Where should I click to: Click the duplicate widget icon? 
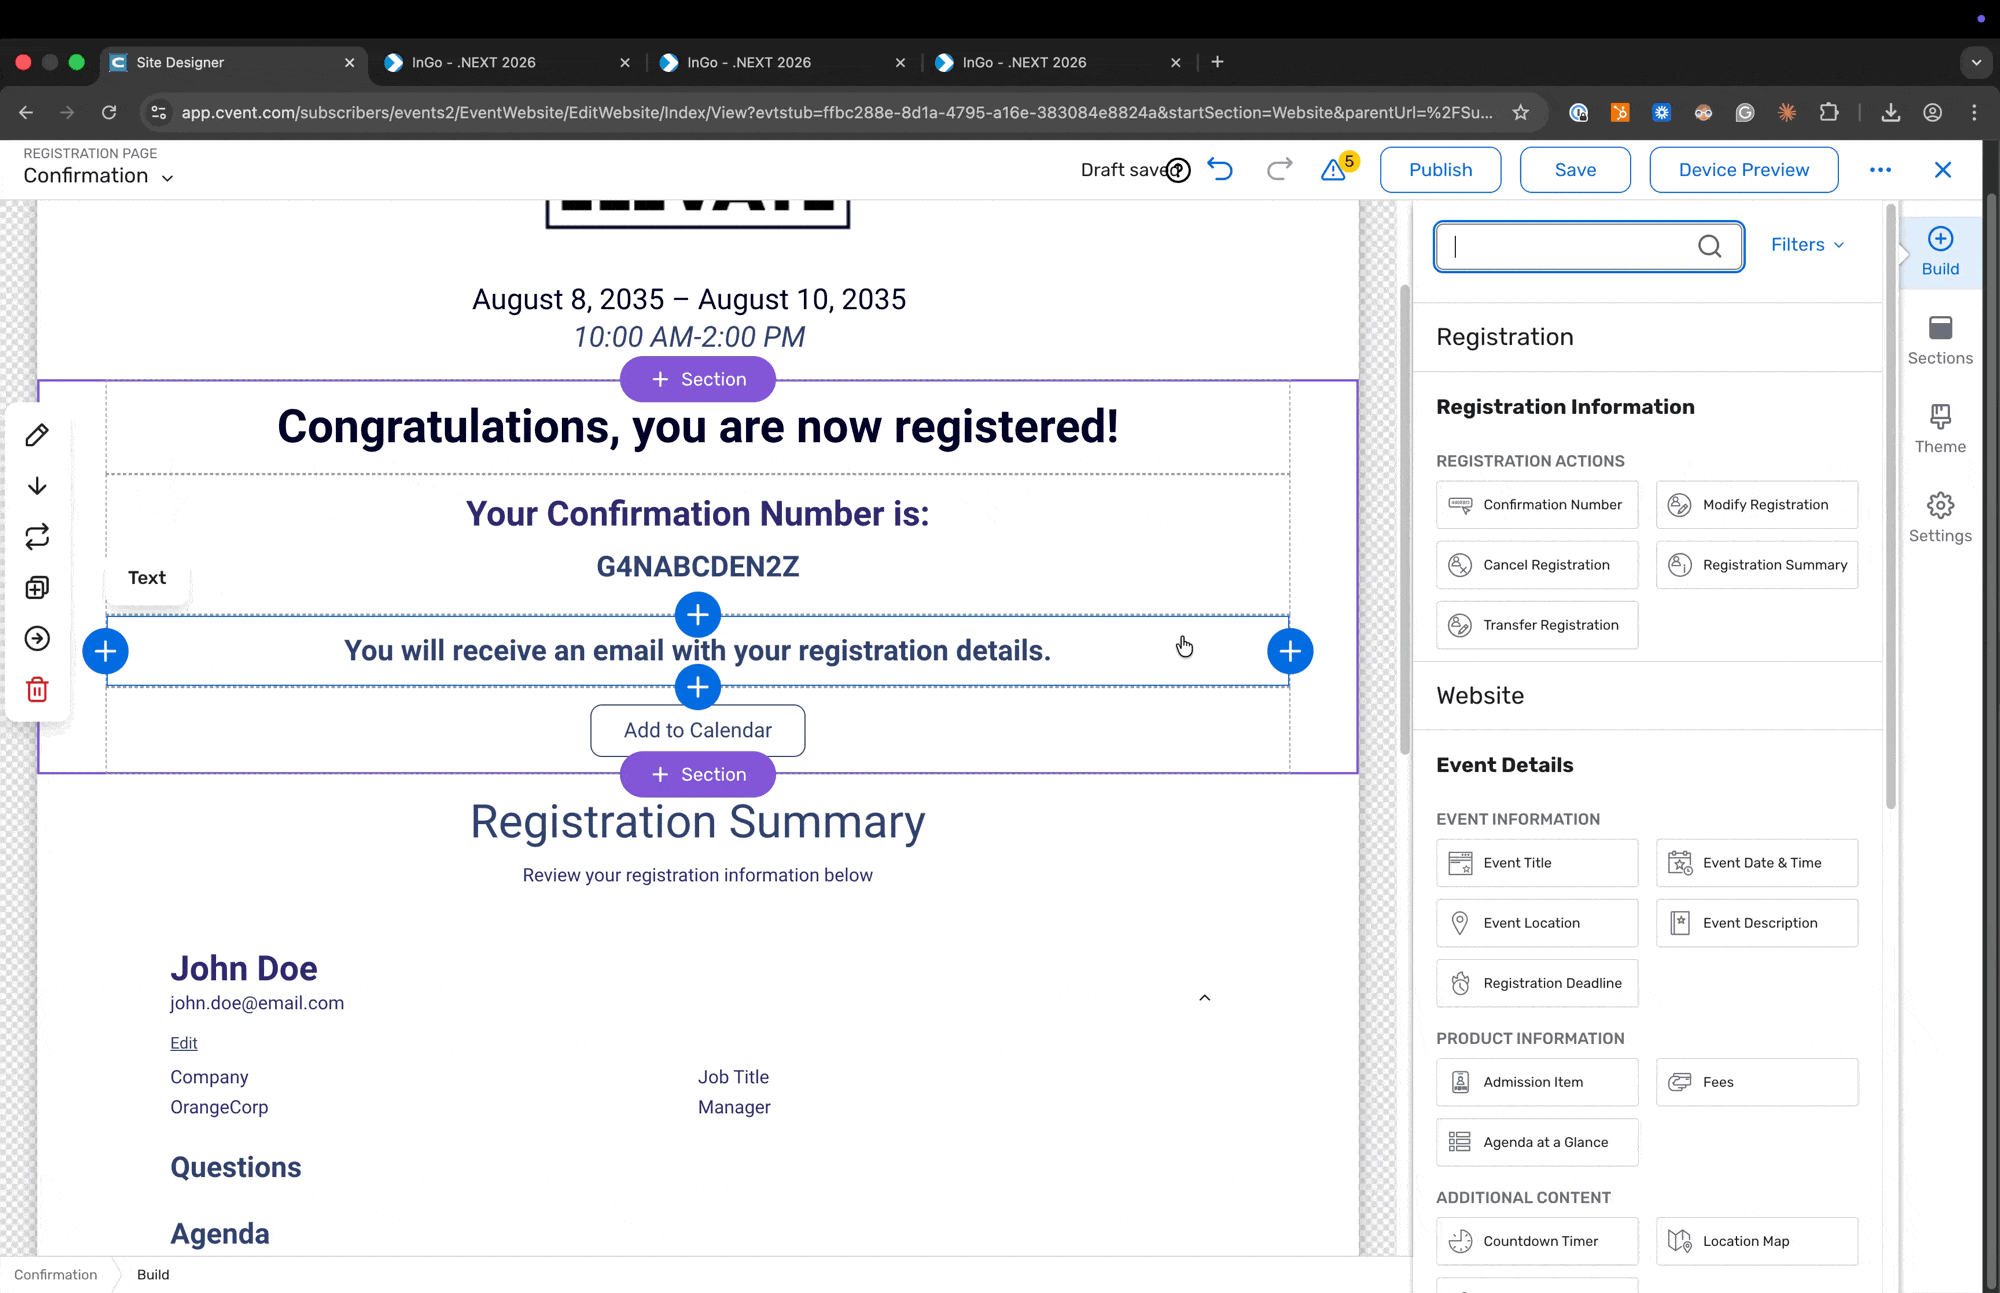tap(37, 588)
